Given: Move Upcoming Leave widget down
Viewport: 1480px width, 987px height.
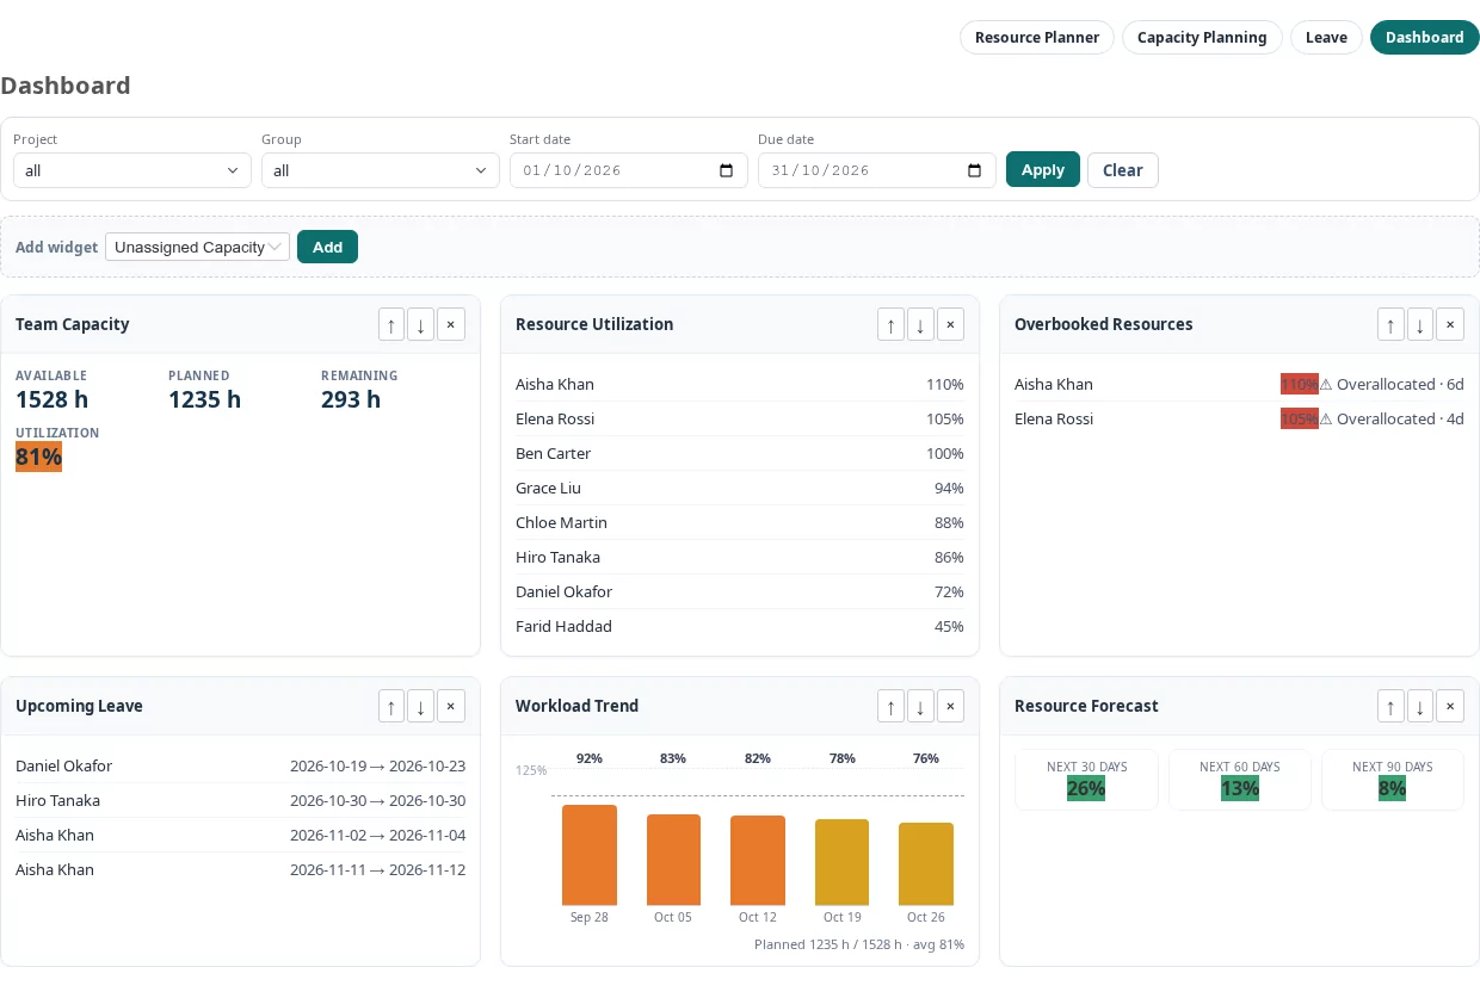Looking at the screenshot, I should (x=421, y=707).
